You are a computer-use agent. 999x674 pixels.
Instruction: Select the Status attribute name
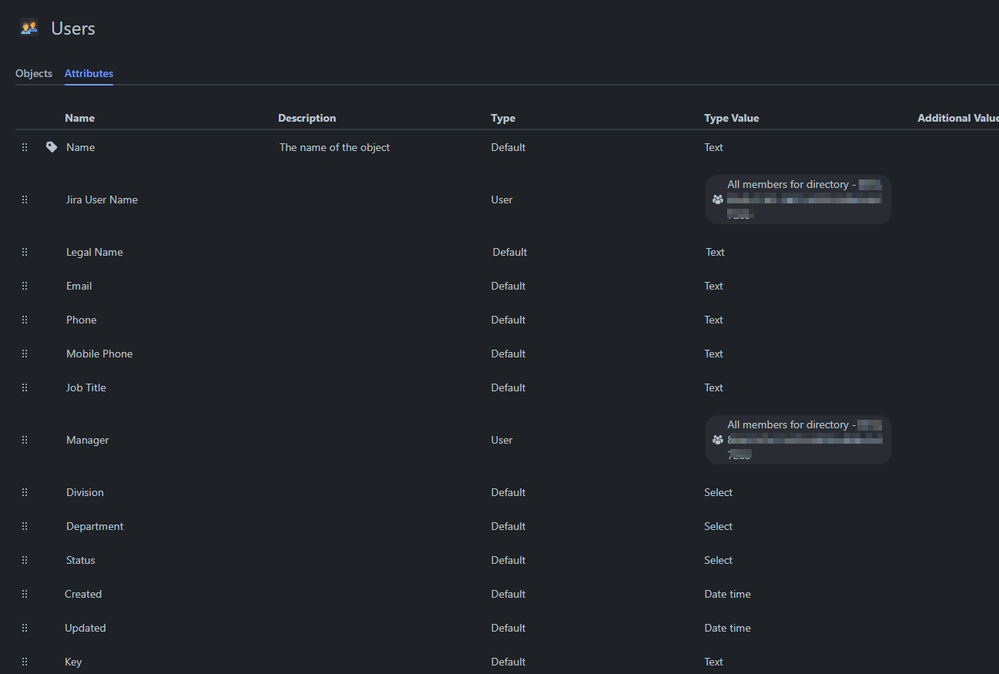click(x=80, y=560)
